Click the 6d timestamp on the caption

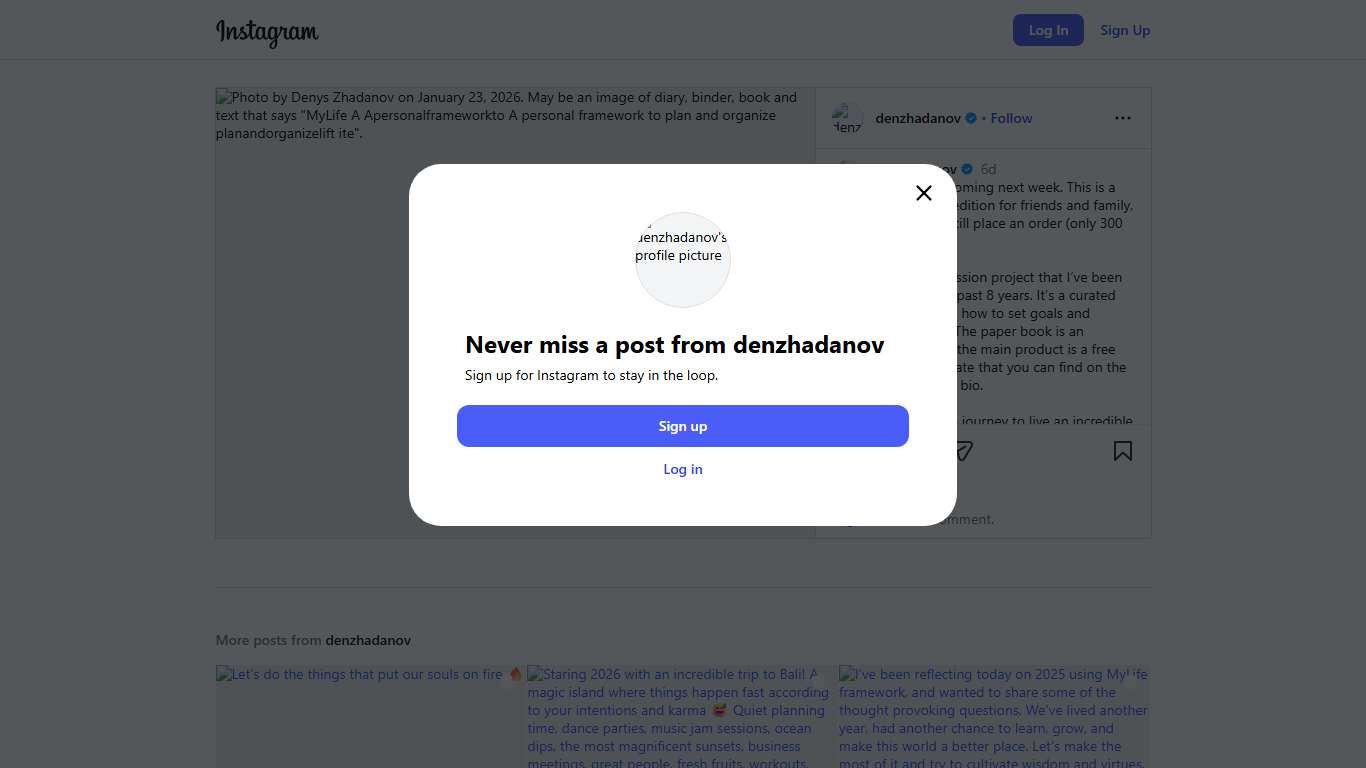pyautogui.click(x=988, y=169)
